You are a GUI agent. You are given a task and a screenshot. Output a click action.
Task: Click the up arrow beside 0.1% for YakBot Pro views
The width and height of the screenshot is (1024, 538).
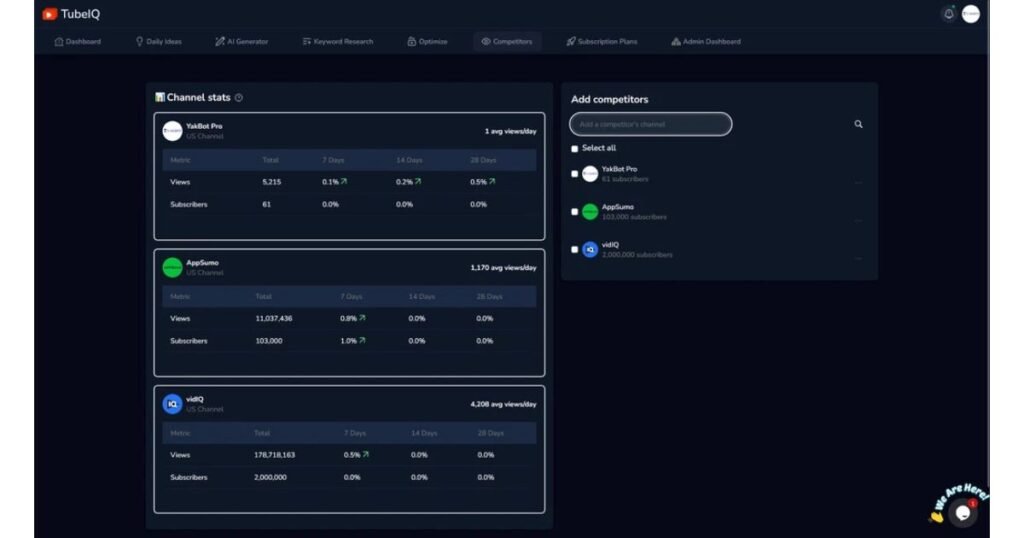click(x=344, y=182)
